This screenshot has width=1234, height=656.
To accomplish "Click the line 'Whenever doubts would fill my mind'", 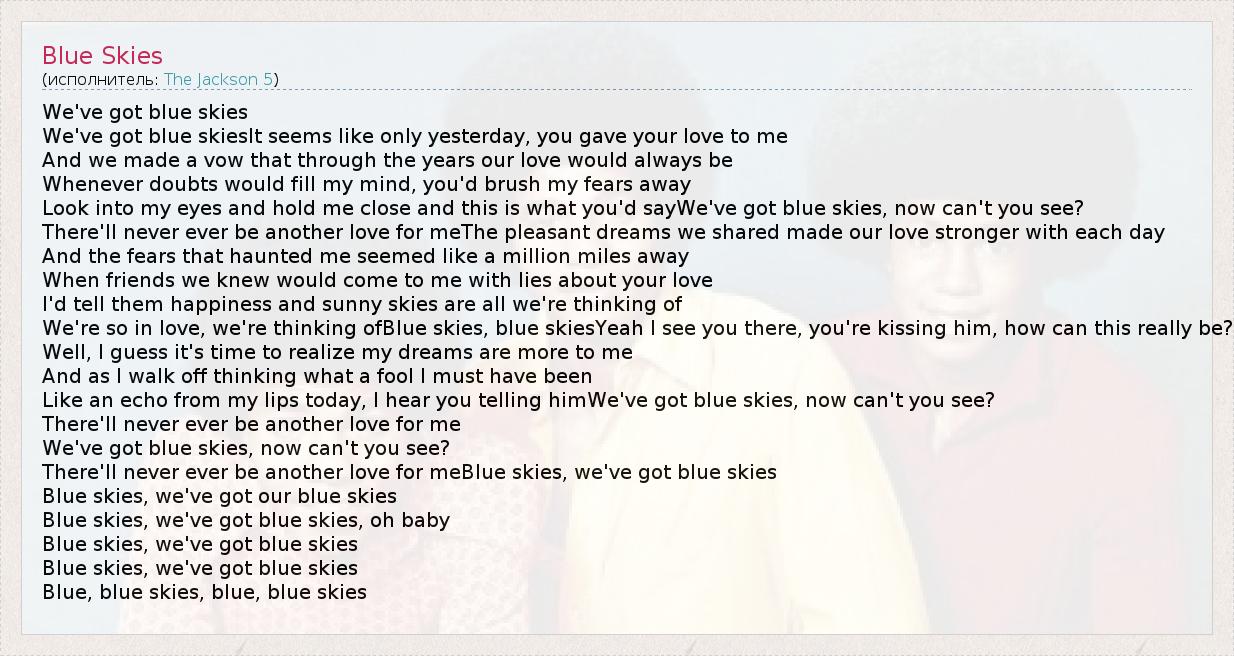I will click(366, 184).
